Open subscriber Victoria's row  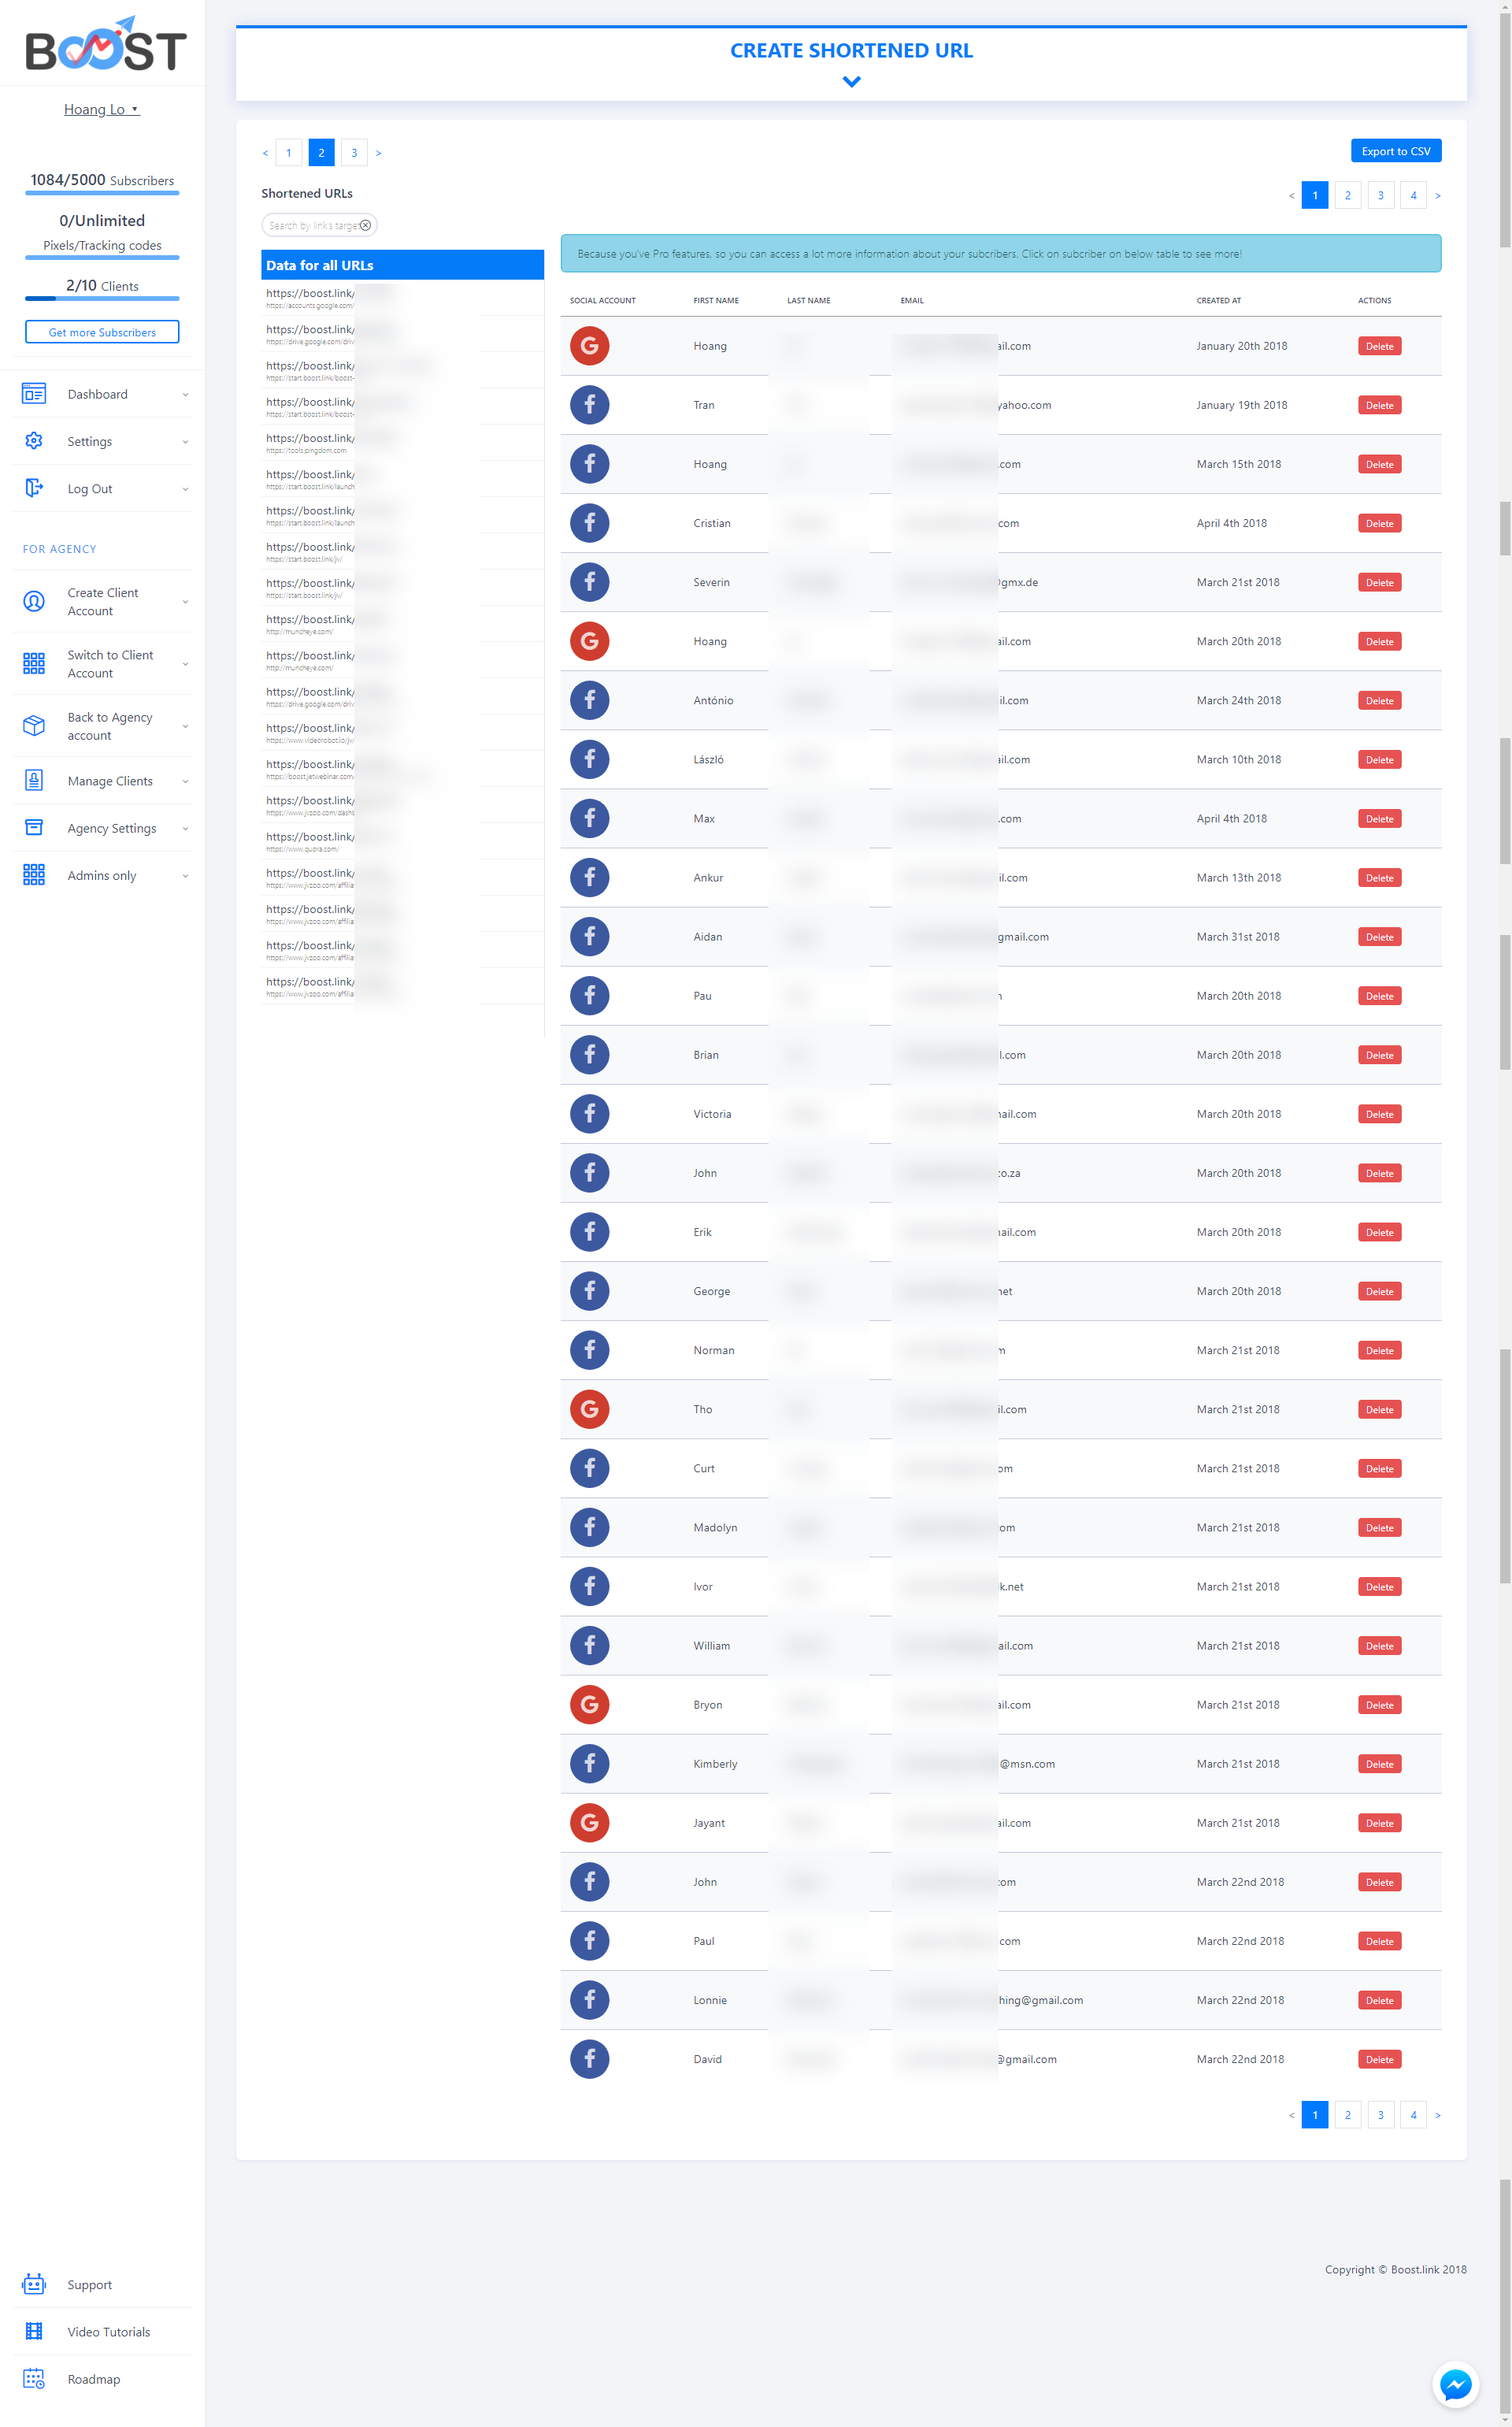click(1000, 1114)
